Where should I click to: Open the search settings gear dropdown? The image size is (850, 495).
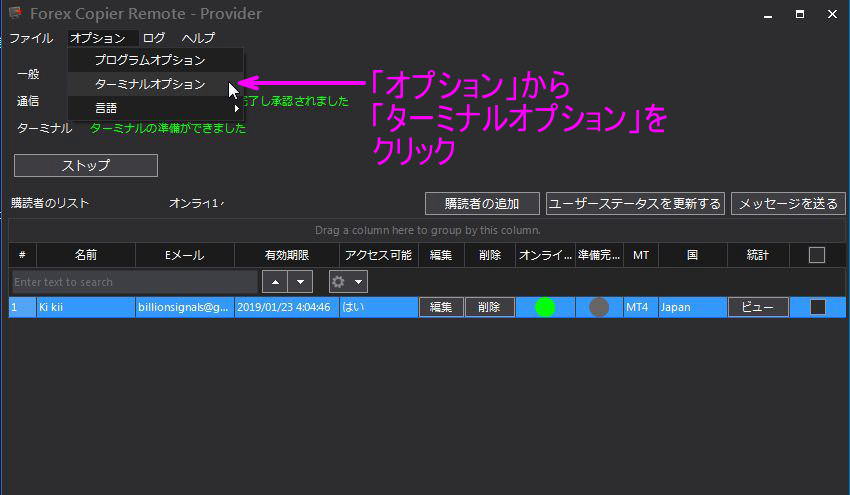click(x=348, y=282)
